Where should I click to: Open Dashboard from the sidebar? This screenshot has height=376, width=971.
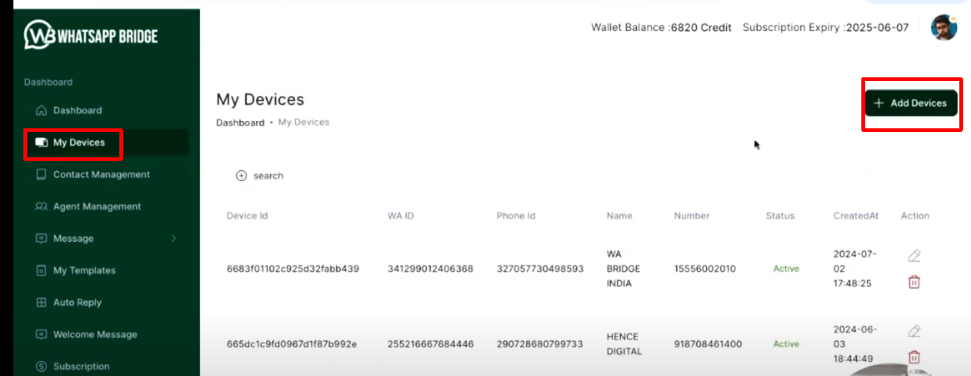tap(77, 110)
